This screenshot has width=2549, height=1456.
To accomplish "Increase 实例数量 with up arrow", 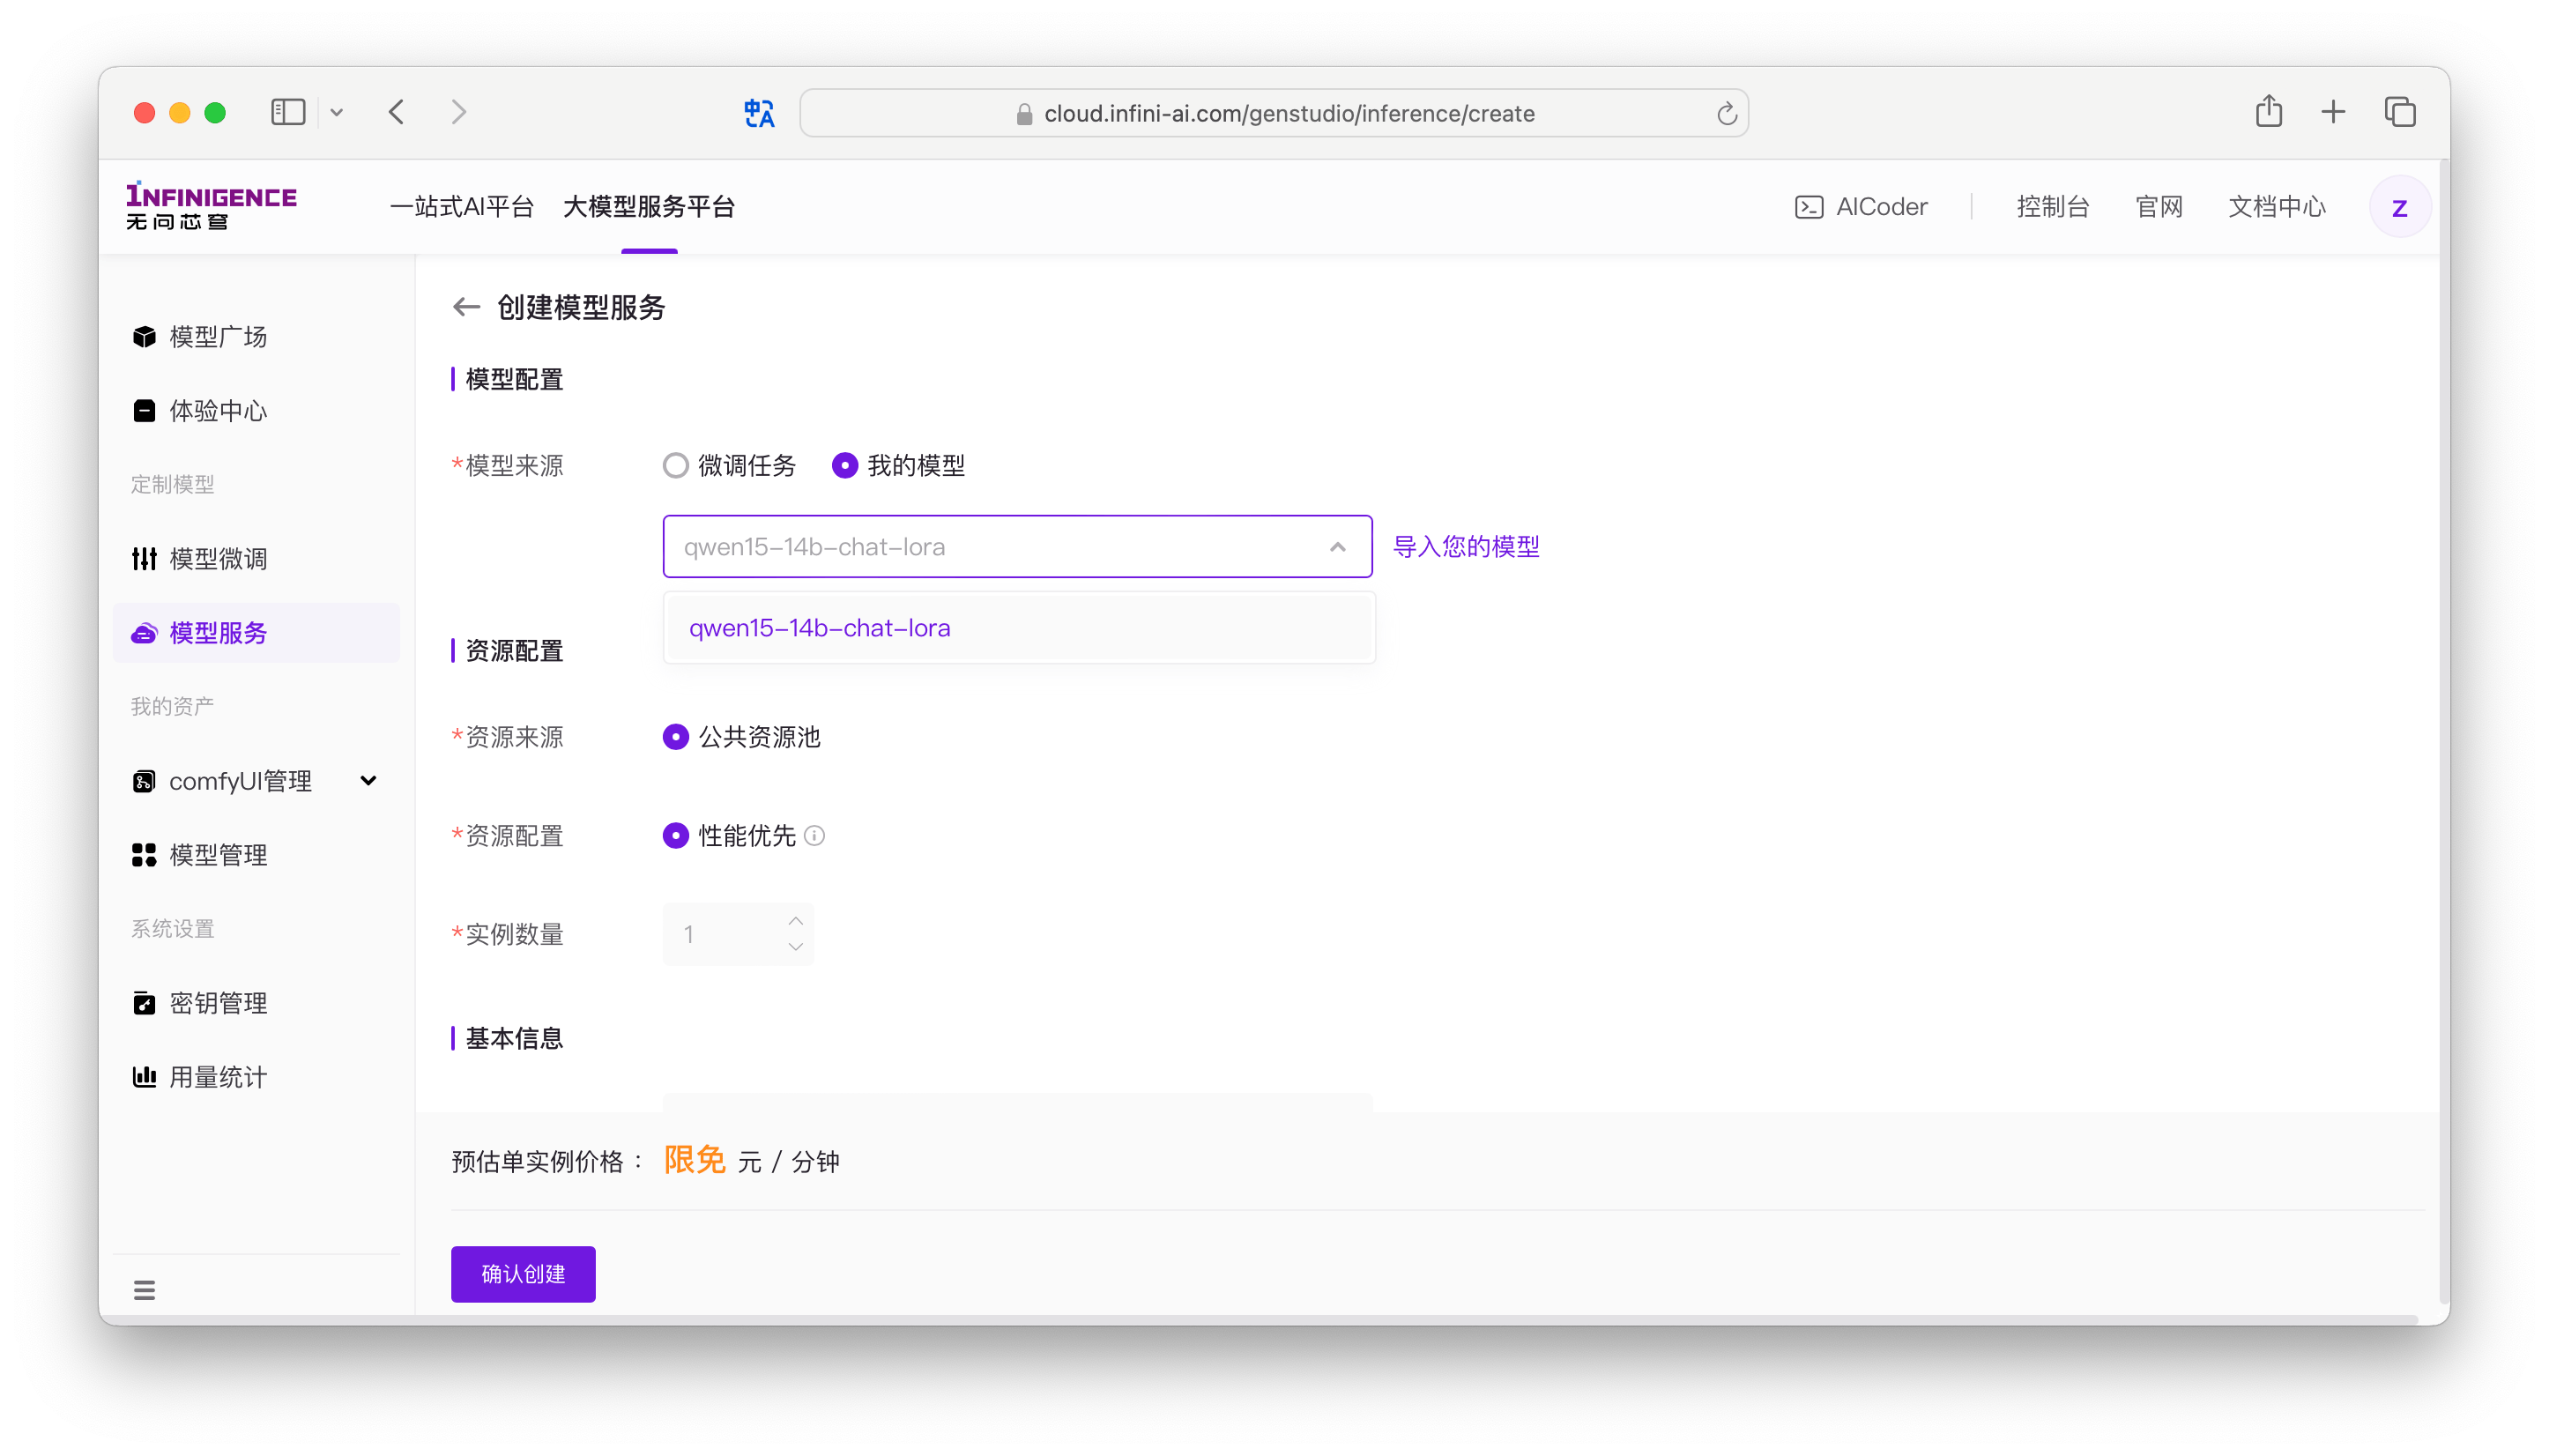I will tap(795, 921).
